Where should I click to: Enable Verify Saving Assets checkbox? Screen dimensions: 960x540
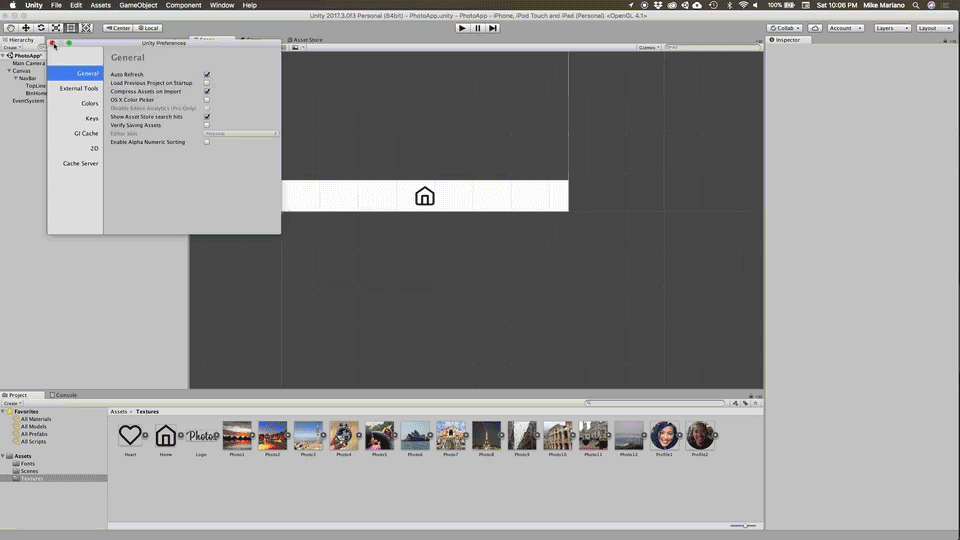[x=207, y=125]
